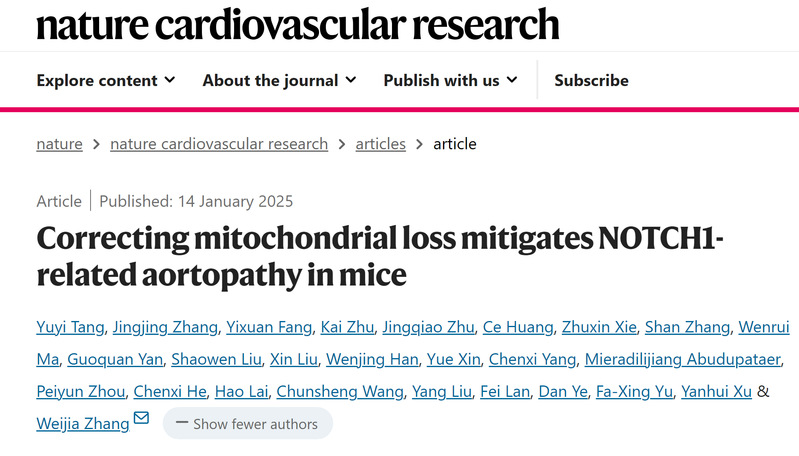Click the Subscribe link
This screenshot has width=799, height=456.
[591, 80]
